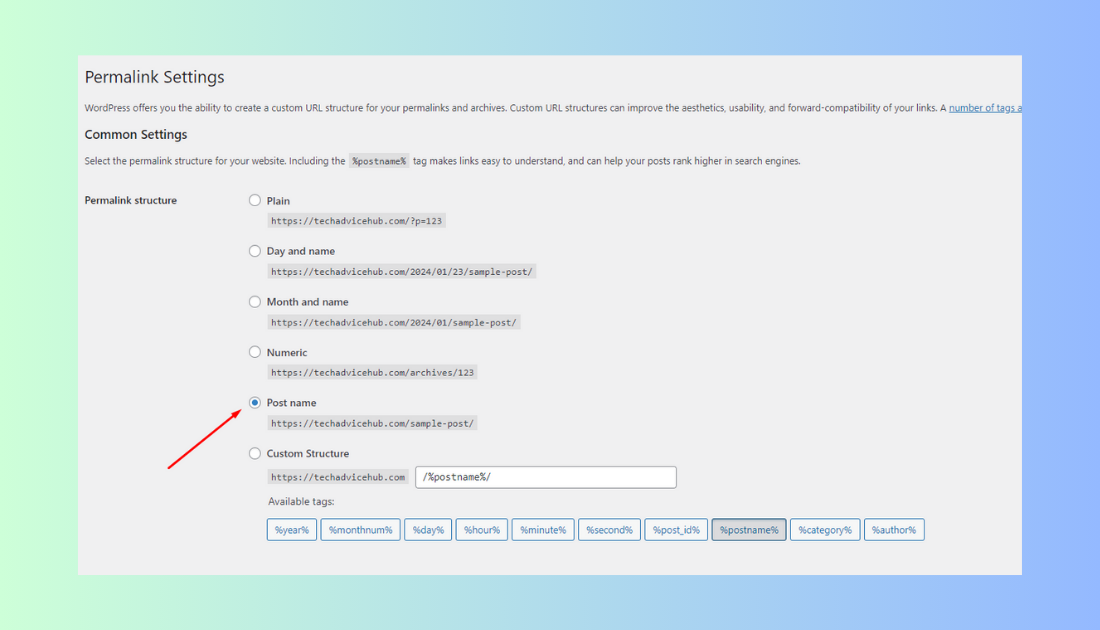Add the %category% tag
Image resolution: width=1100 pixels, height=630 pixels.
(x=825, y=530)
